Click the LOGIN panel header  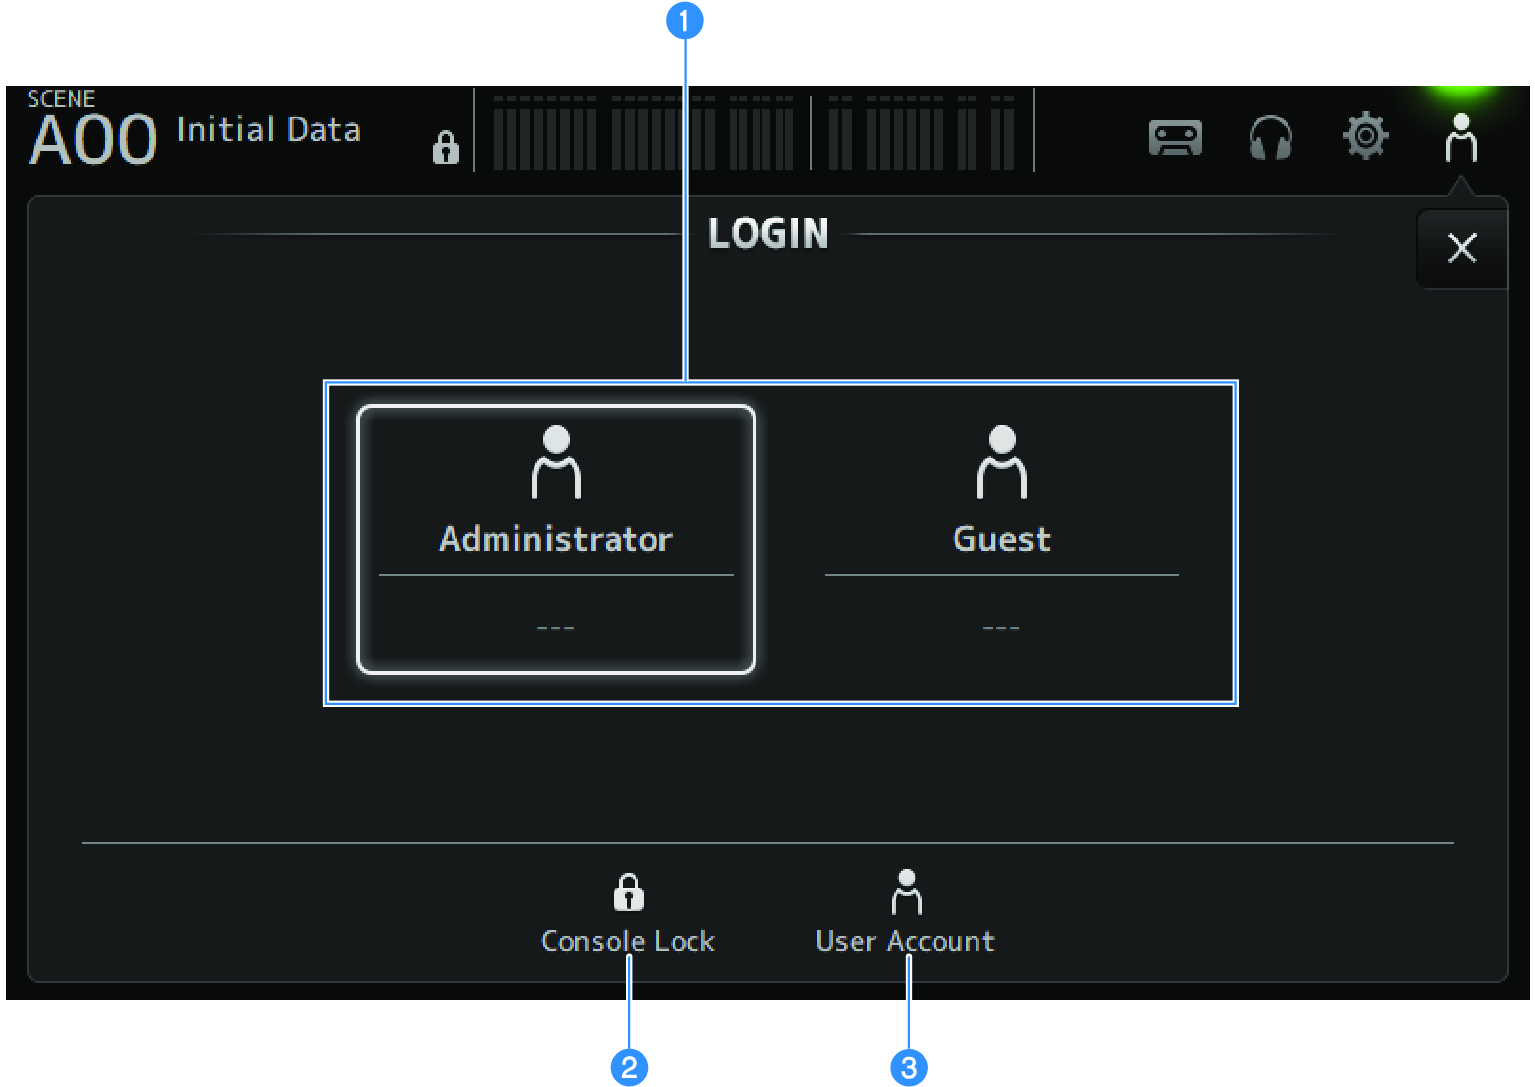point(767,233)
